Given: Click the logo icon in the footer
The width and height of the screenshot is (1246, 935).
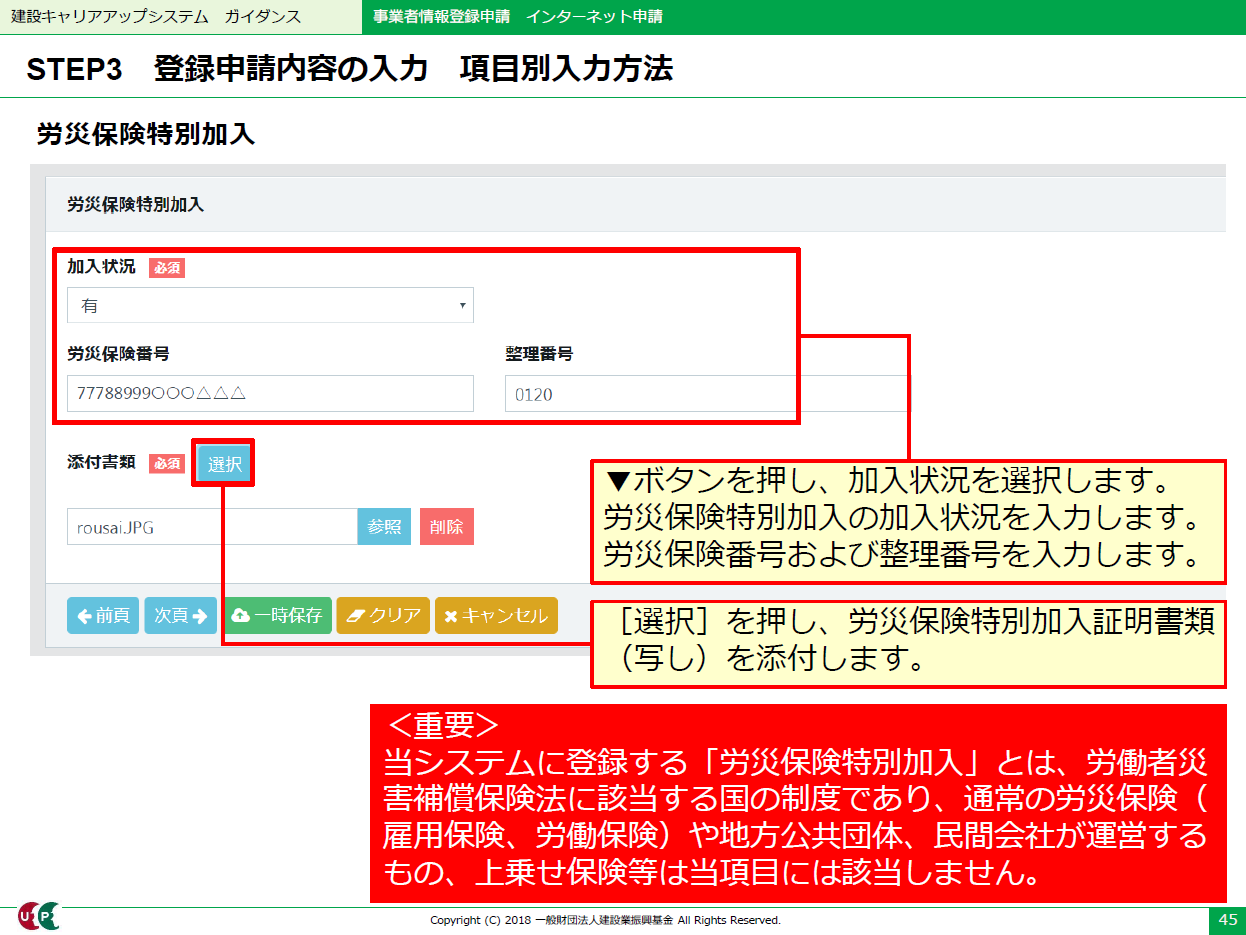Looking at the screenshot, I should pyautogui.click(x=40, y=916).
